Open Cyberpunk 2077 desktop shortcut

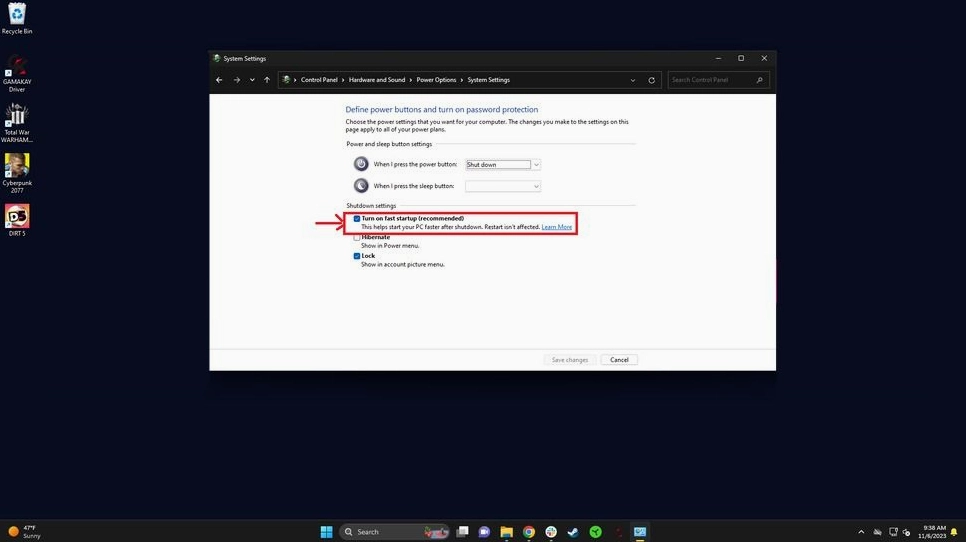click(17, 166)
